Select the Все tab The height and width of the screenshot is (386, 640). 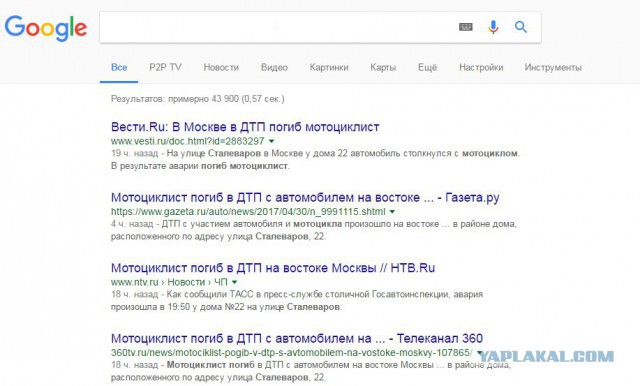(x=119, y=67)
